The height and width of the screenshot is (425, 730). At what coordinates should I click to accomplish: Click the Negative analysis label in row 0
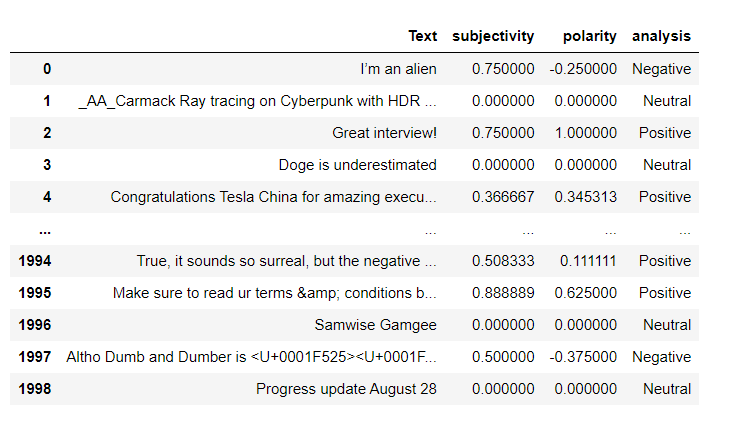pyautogui.click(x=661, y=69)
